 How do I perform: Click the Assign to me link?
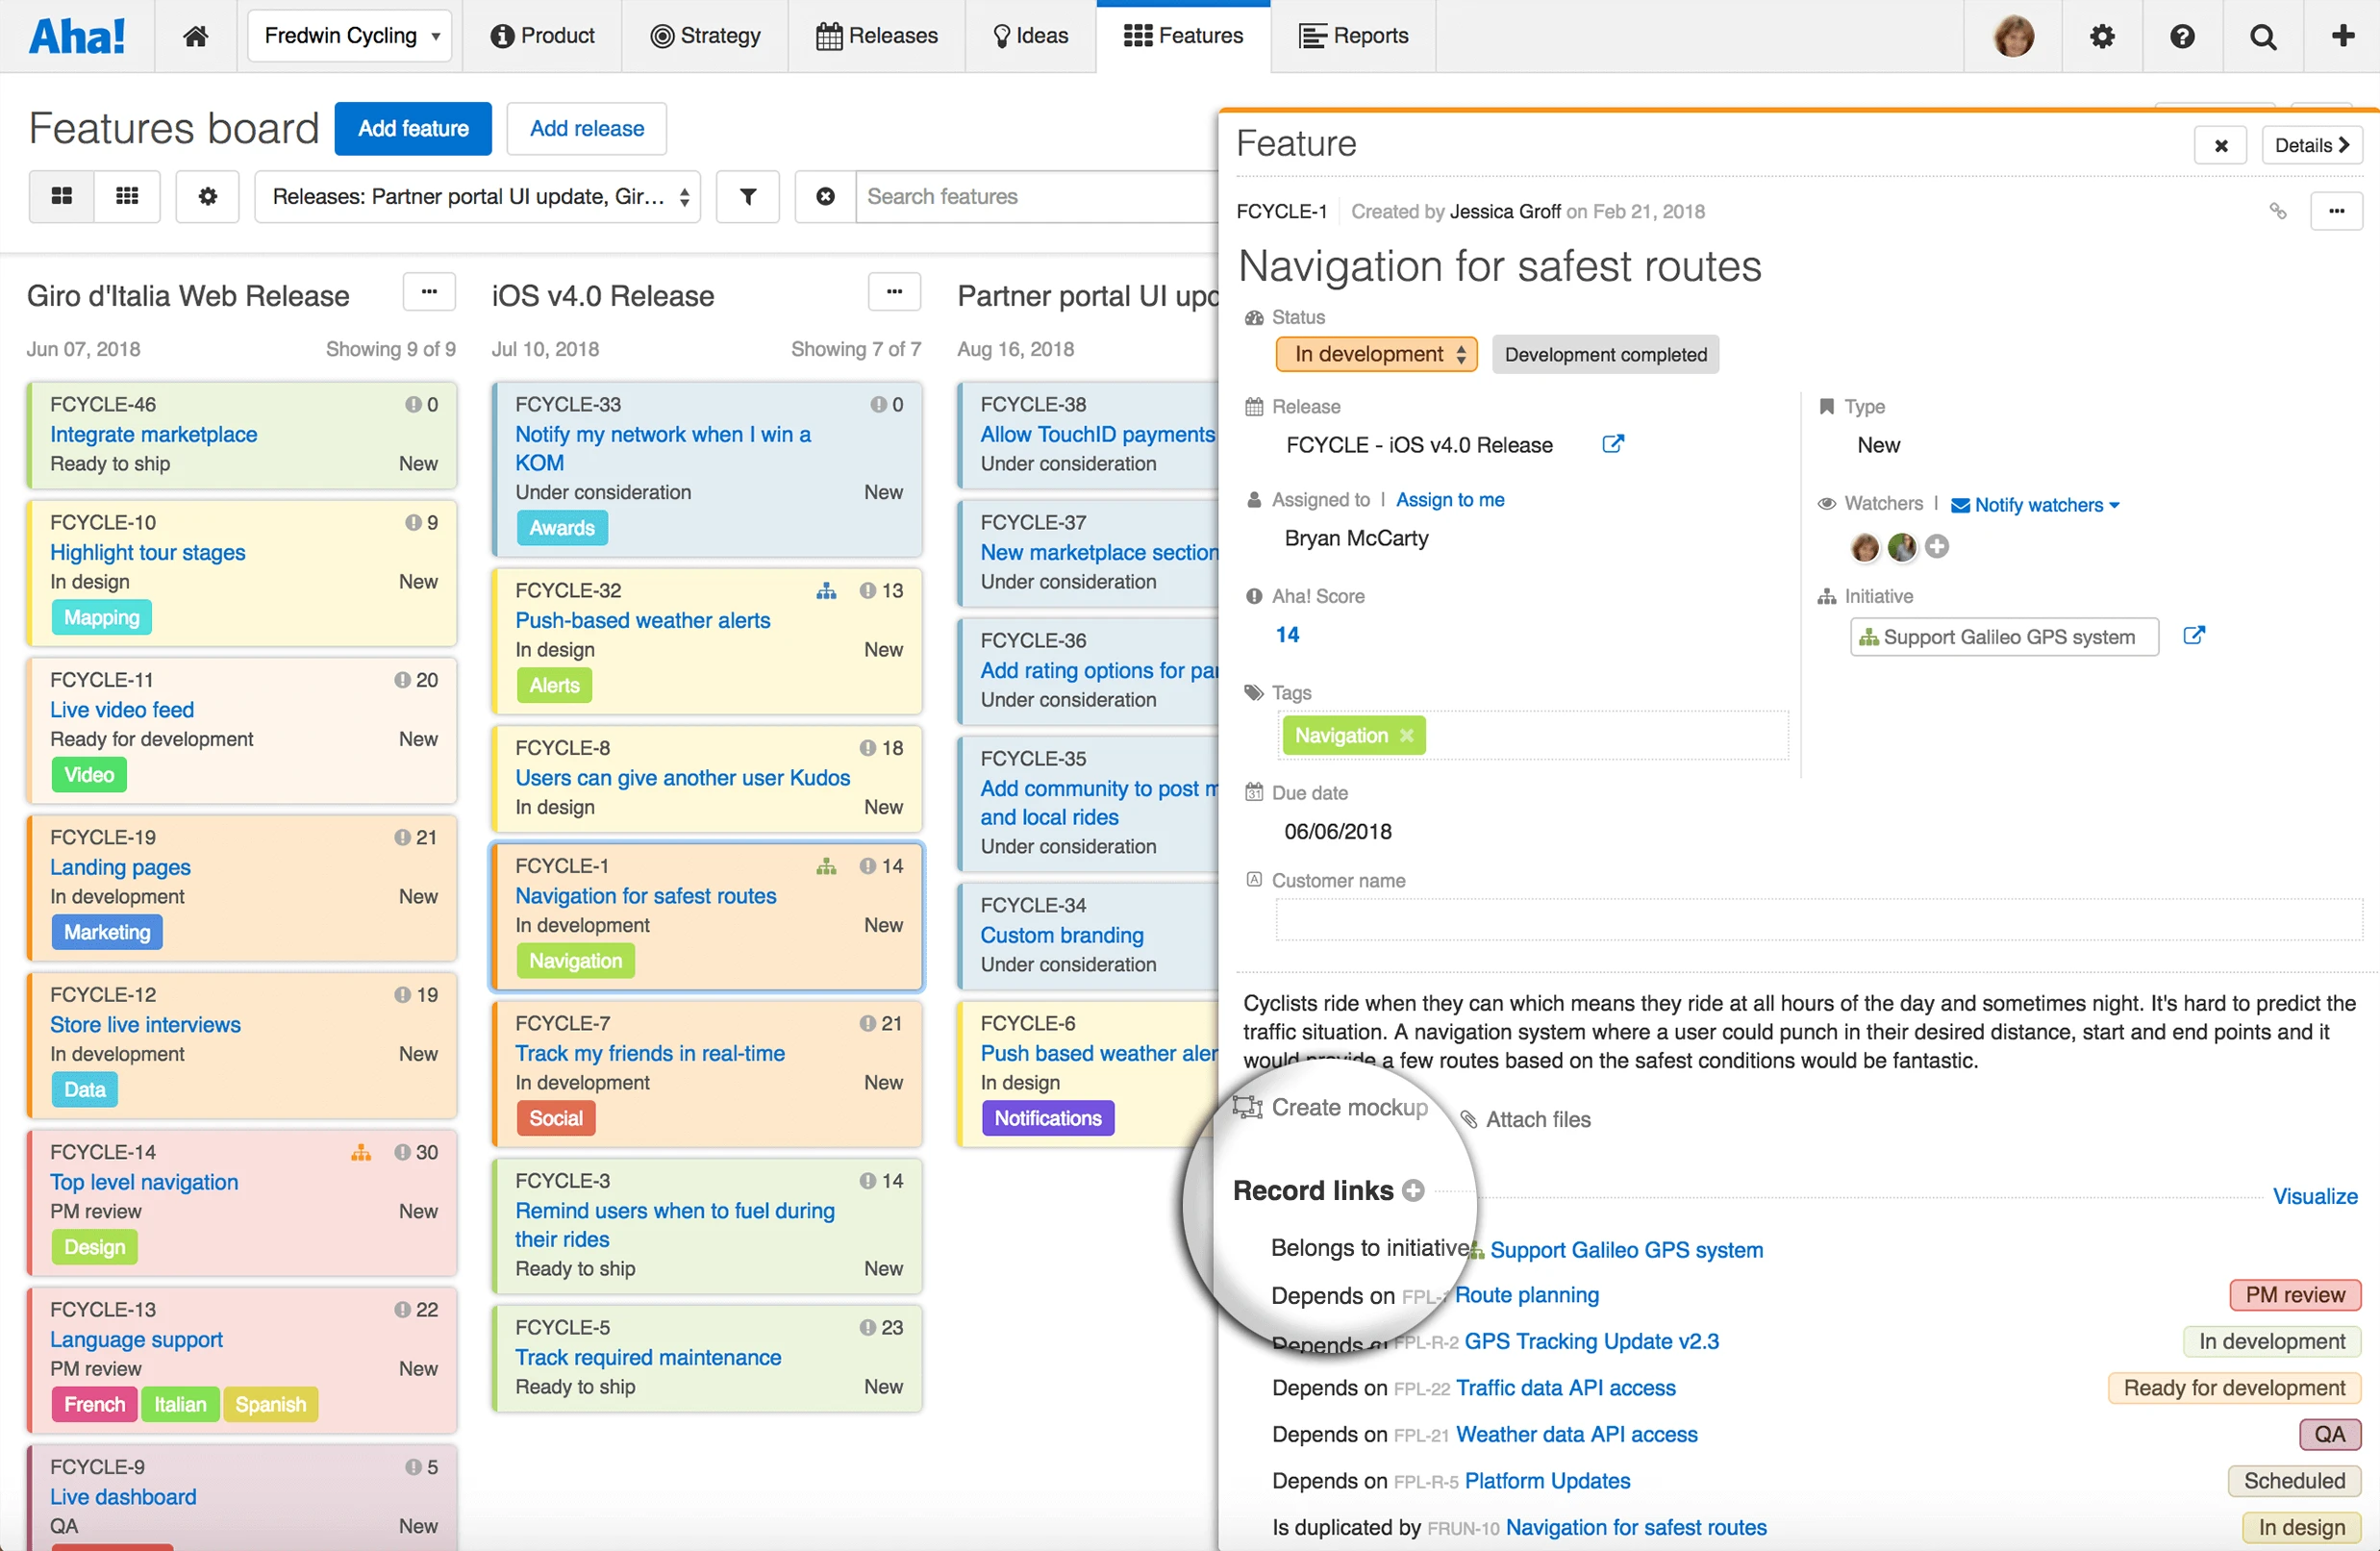[1449, 499]
